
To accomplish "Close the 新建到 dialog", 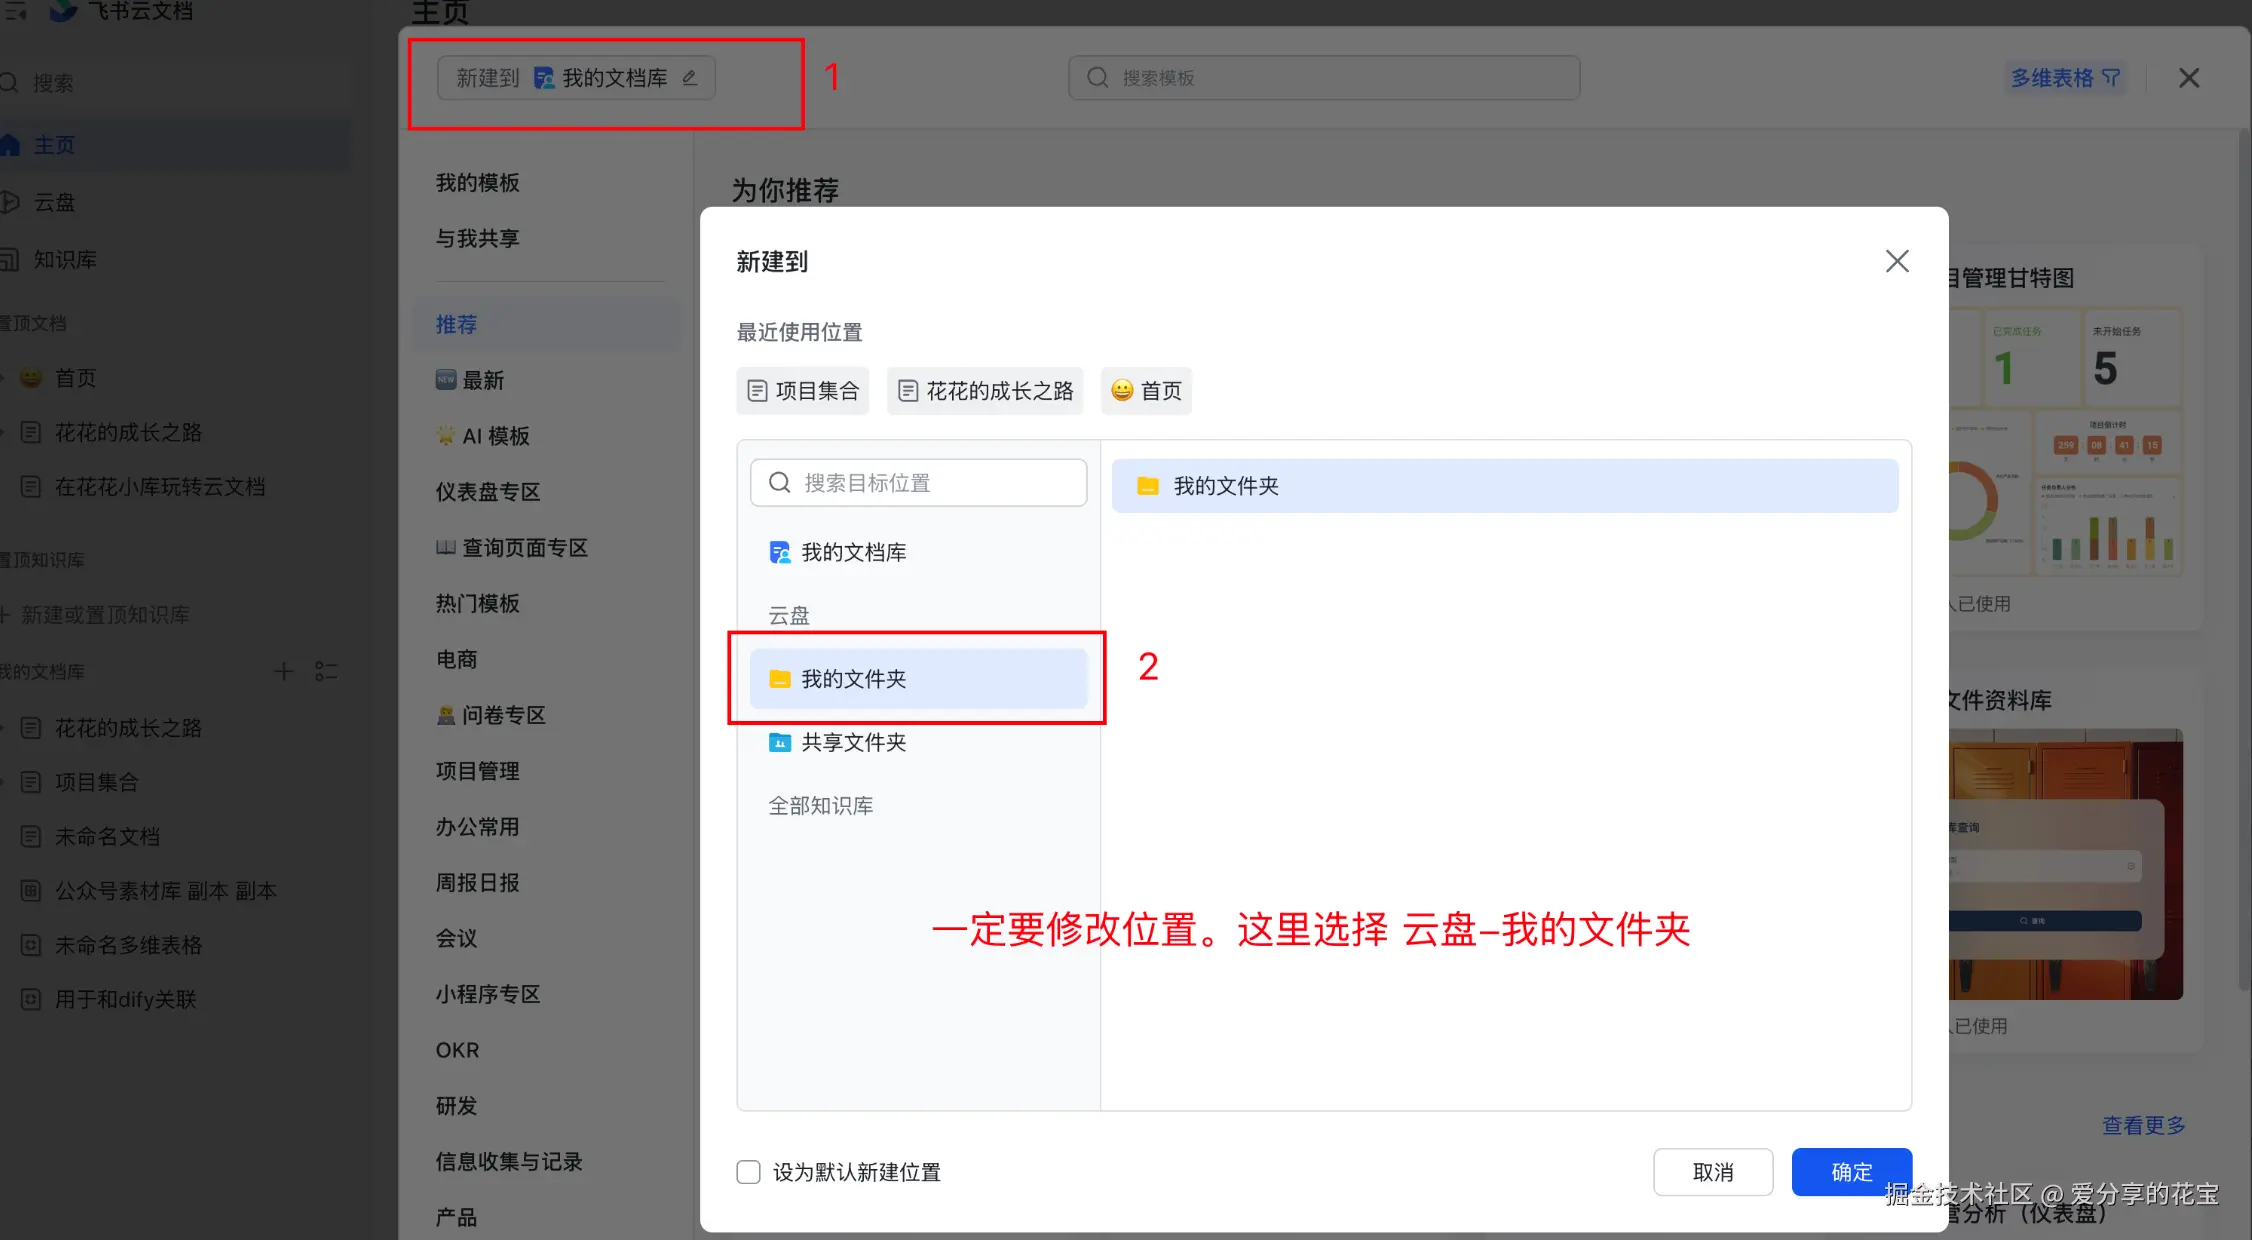I will coord(1897,261).
